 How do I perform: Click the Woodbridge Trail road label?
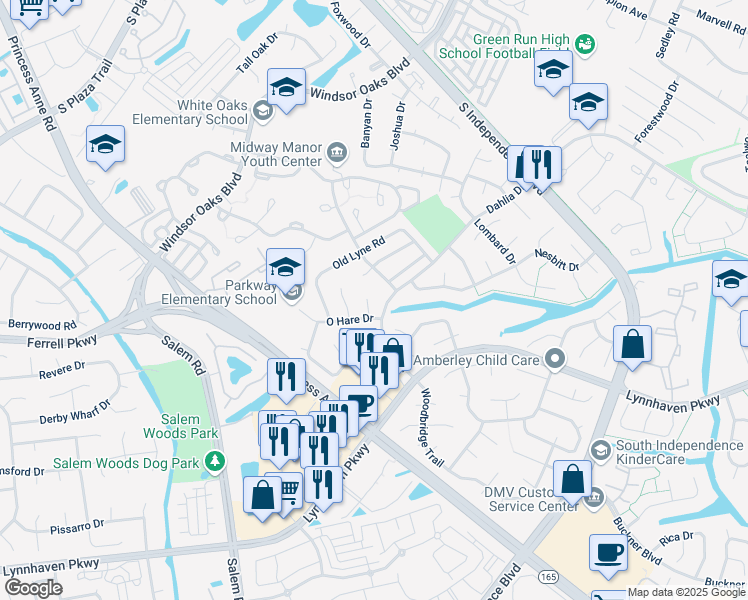click(431, 427)
